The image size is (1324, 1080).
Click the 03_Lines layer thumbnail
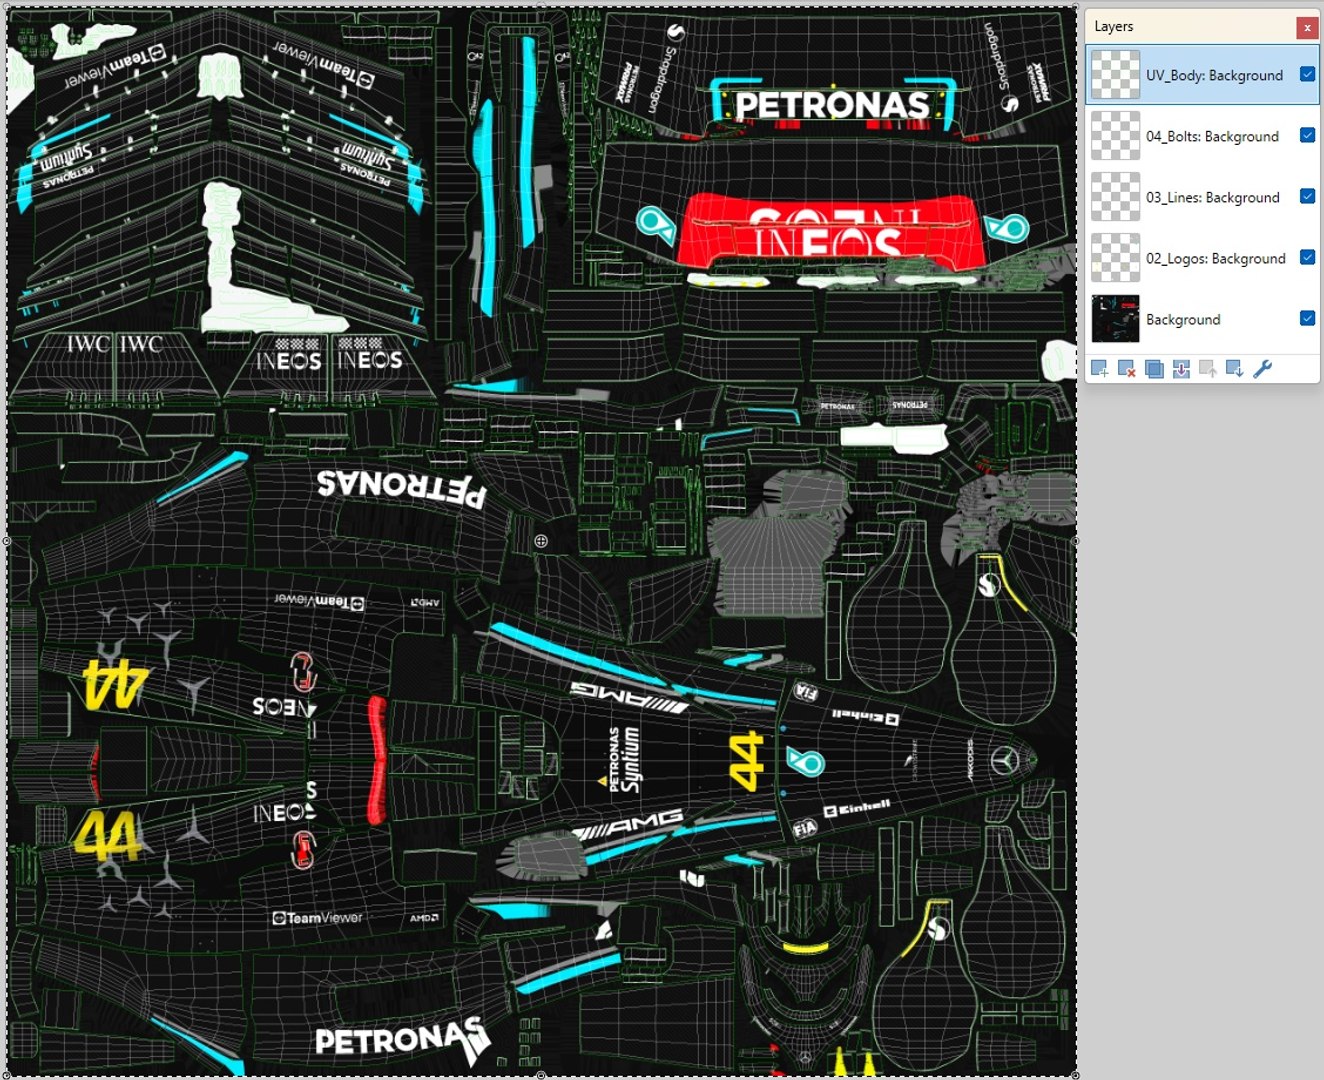click(x=1115, y=197)
